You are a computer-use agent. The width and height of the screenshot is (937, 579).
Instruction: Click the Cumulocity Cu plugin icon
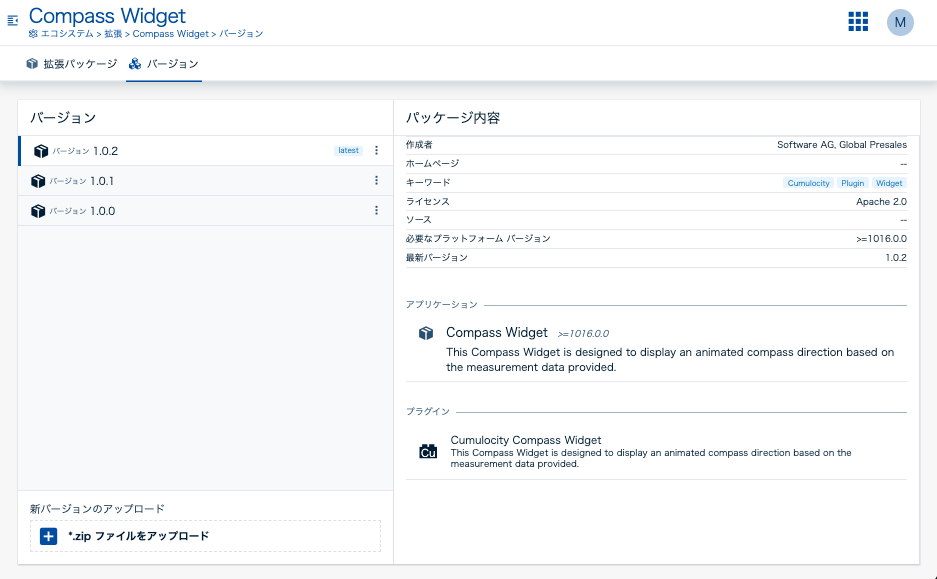[x=428, y=452]
